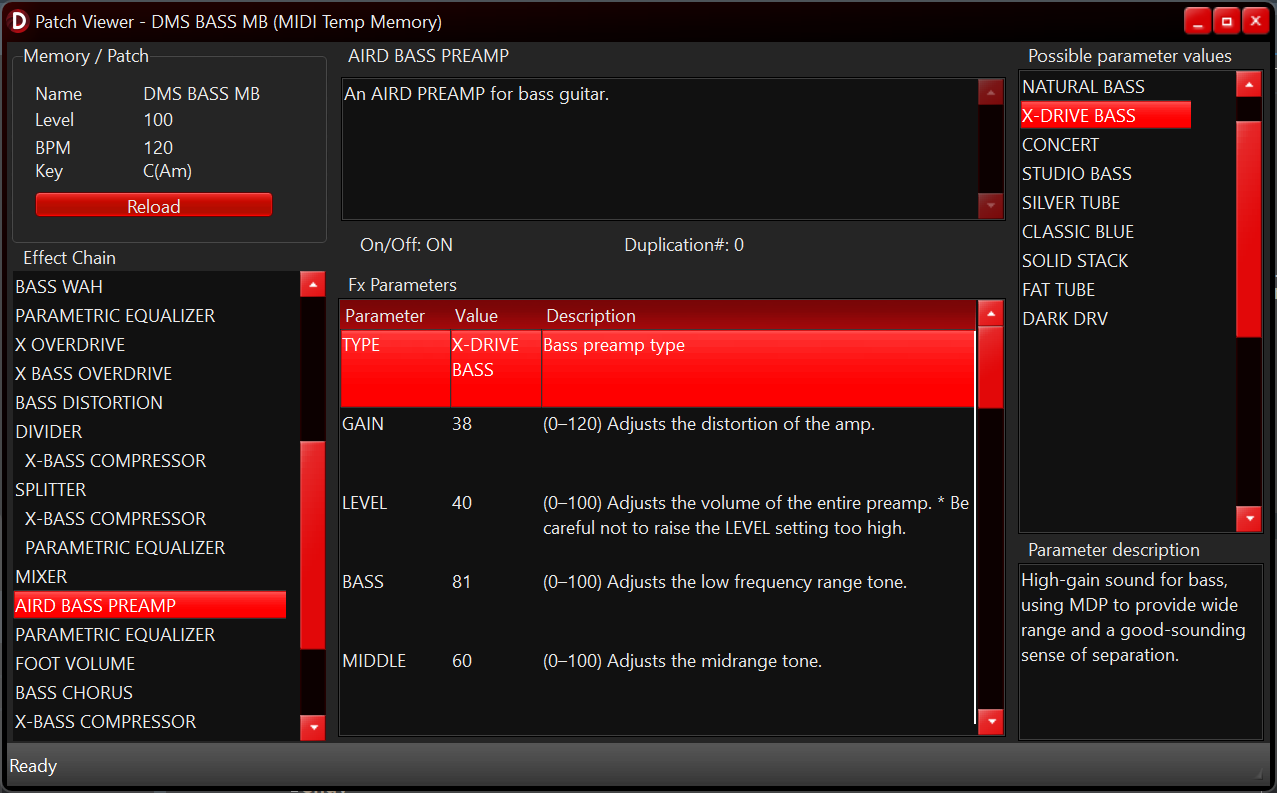The width and height of the screenshot is (1277, 793).
Task: Select BASS WAH in the Effect Chain
Action: pyautogui.click(x=59, y=287)
